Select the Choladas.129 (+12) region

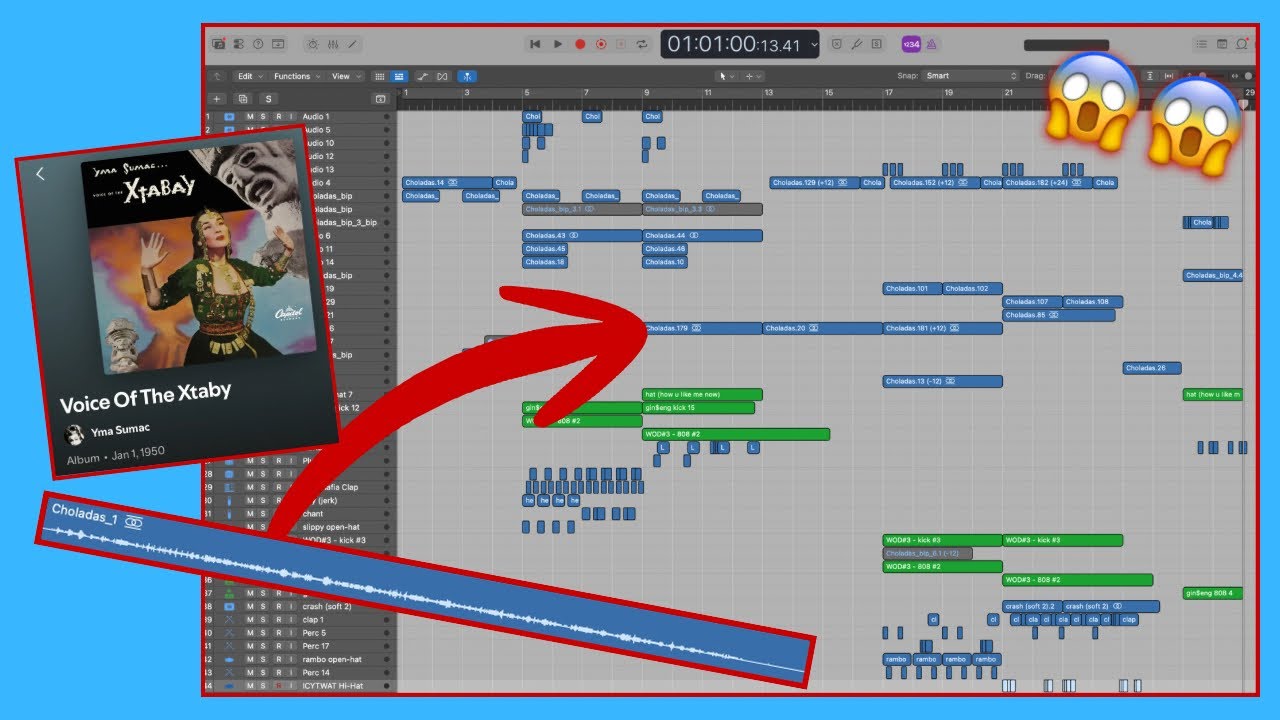(815, 183)
